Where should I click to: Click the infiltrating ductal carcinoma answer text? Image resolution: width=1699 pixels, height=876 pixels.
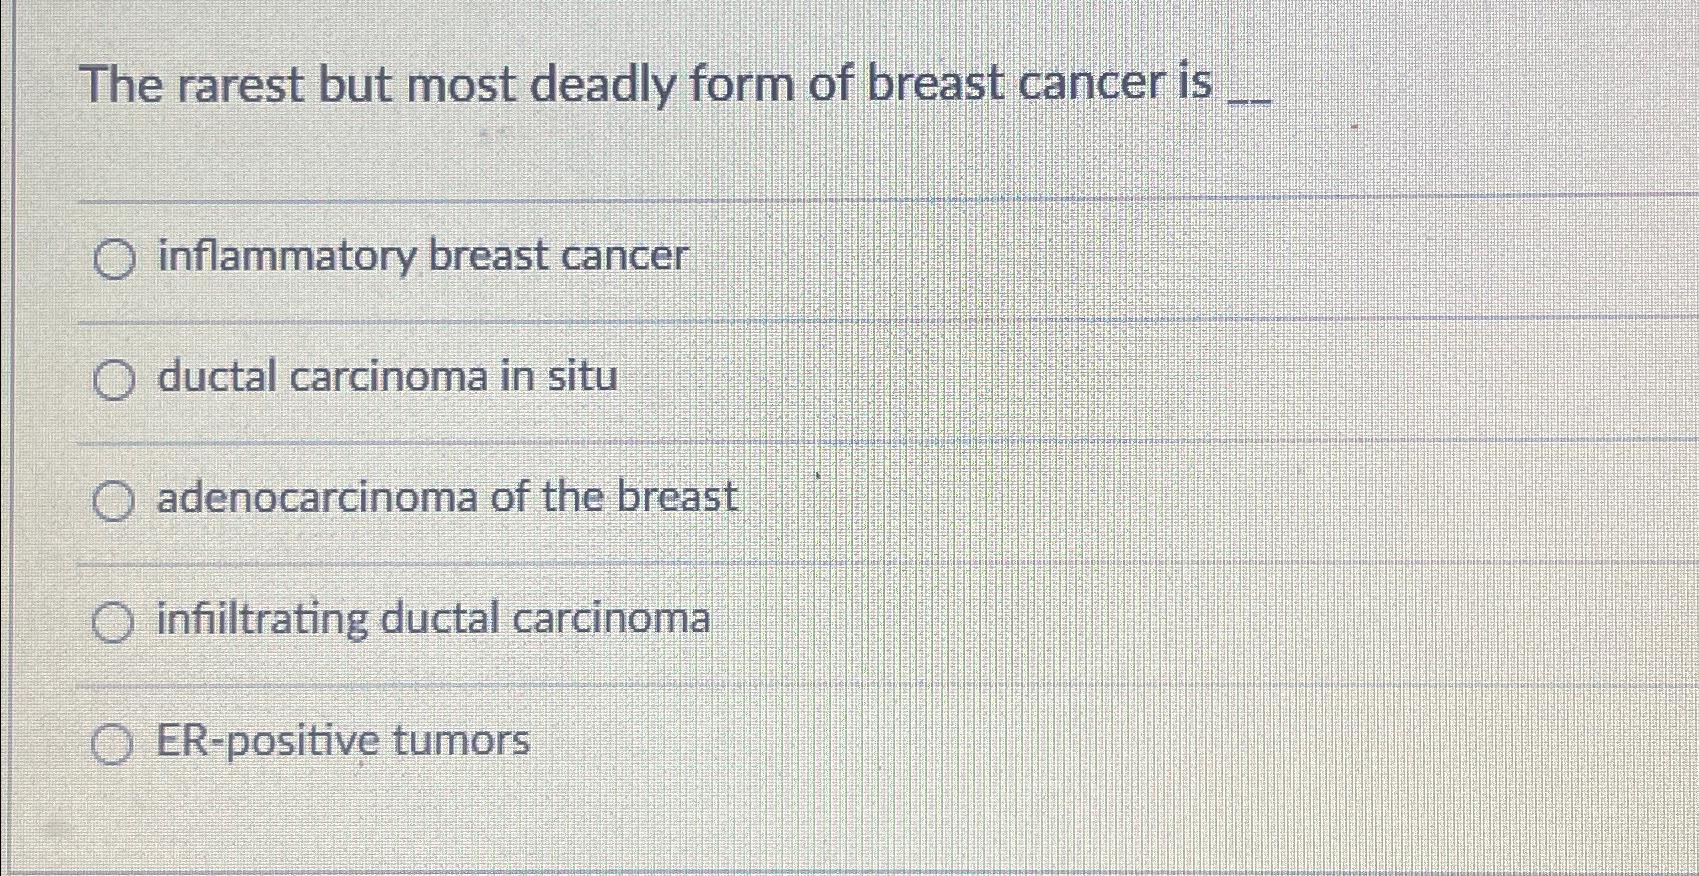tap(432, 620)
